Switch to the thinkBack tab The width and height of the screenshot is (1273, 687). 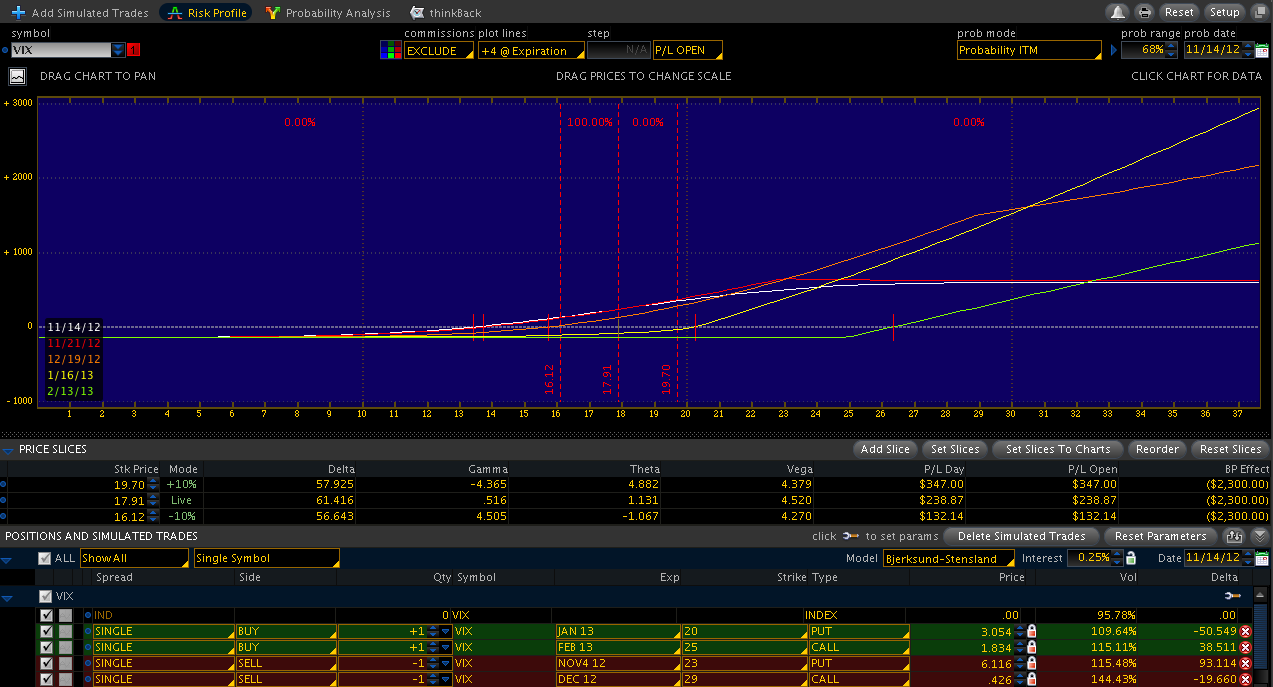click(x=446, y=13)
